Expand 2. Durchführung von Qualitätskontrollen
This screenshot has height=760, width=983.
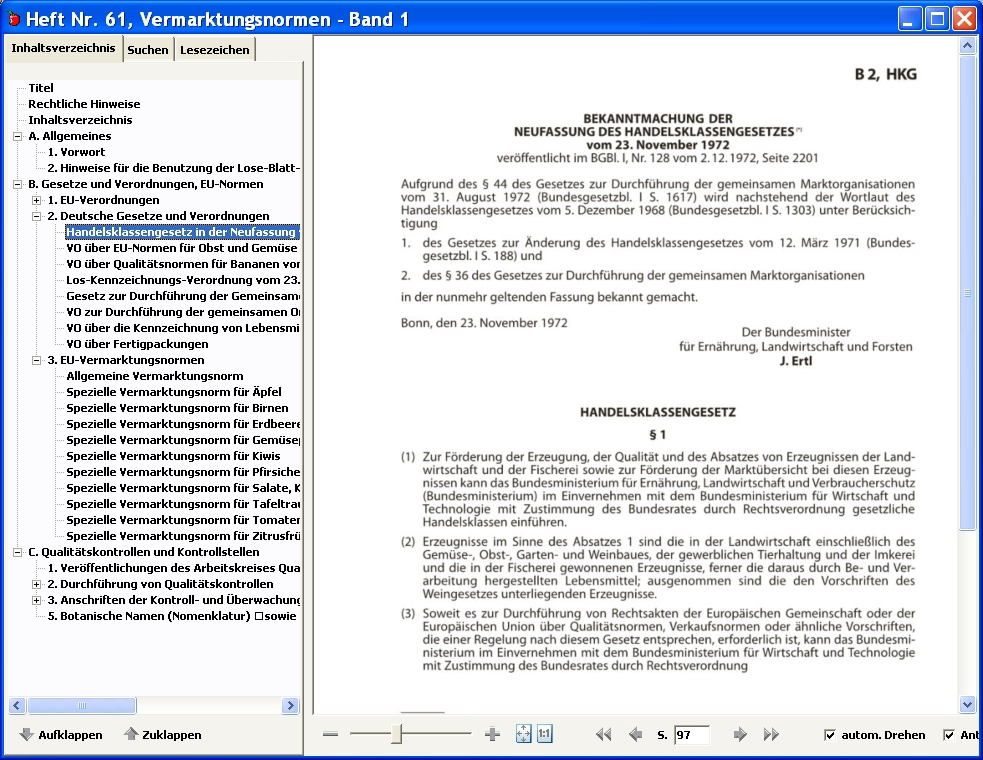point(36,584)
